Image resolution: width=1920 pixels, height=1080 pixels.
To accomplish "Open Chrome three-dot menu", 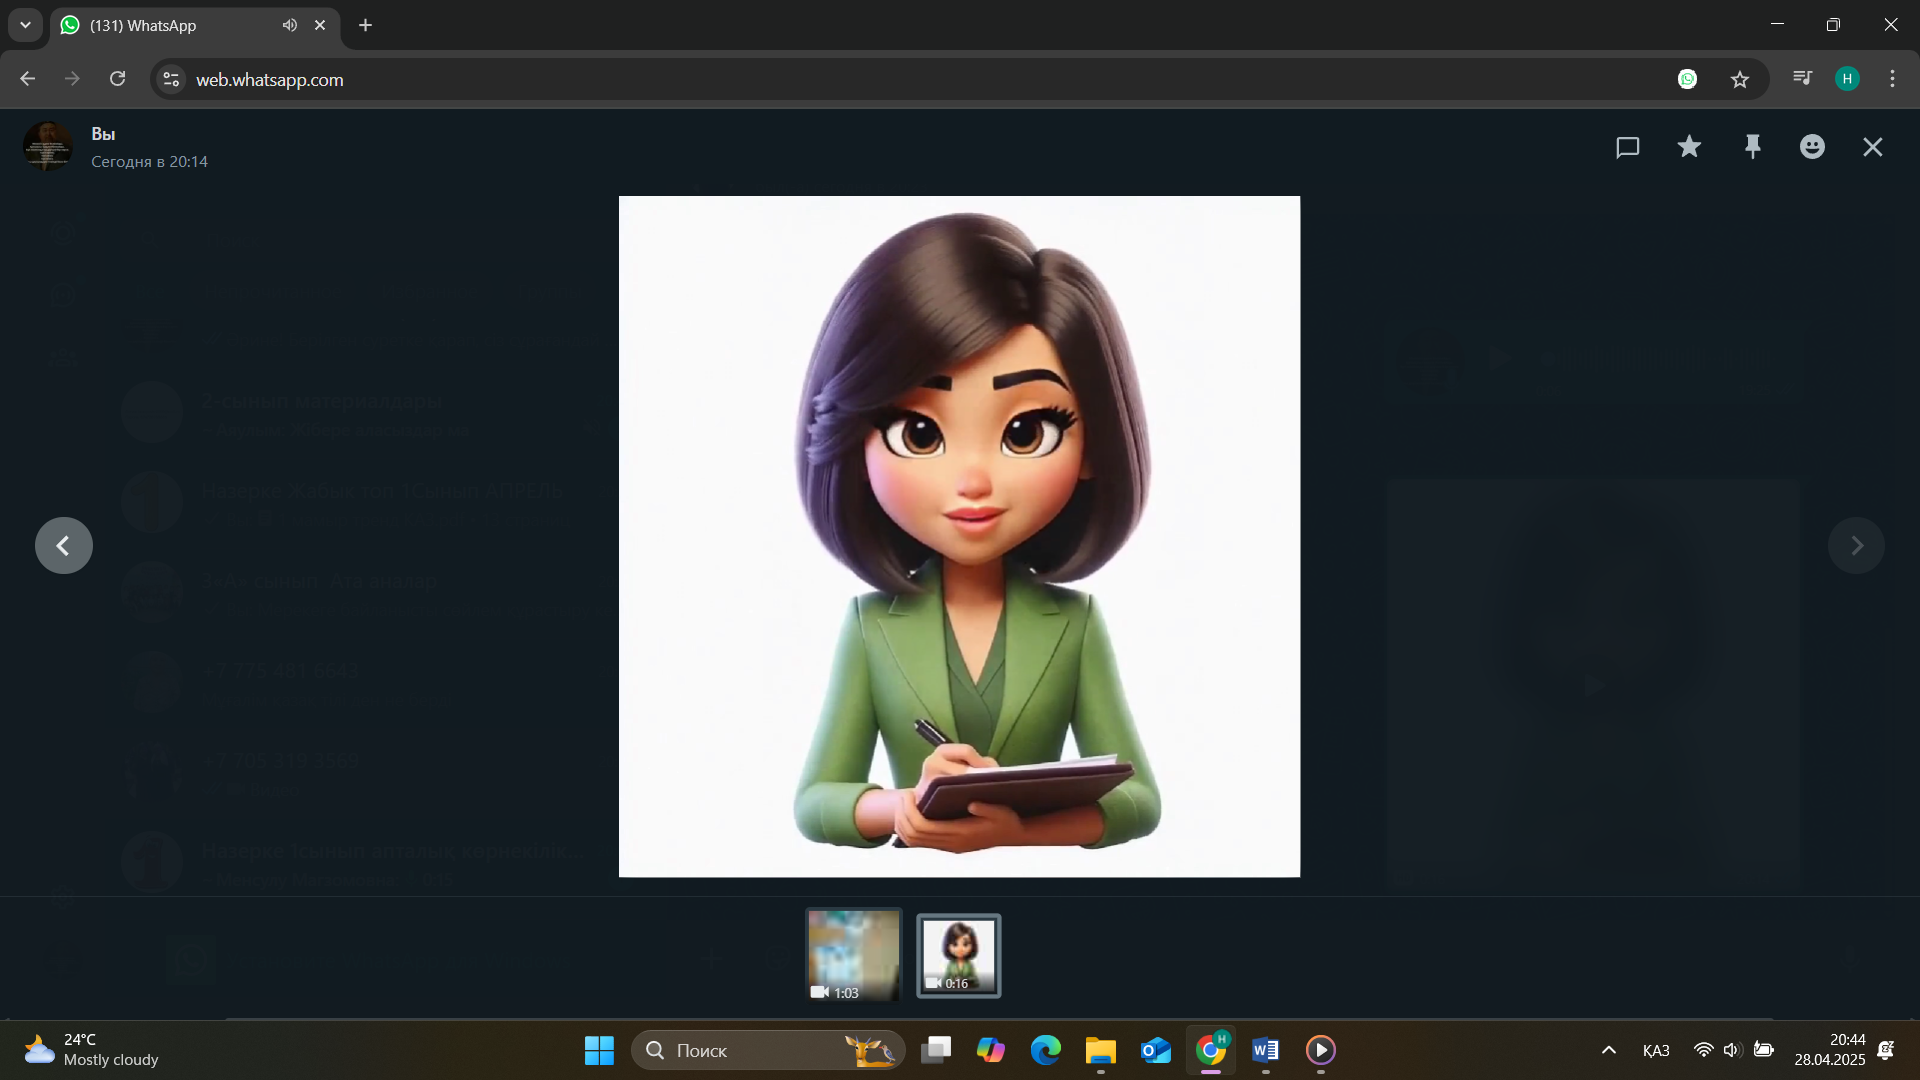I will (x=1892, y=79).
